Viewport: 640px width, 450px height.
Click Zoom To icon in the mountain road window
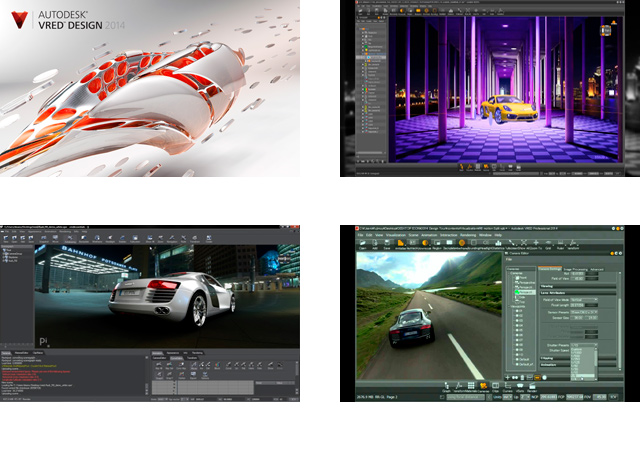coord(536,243)
